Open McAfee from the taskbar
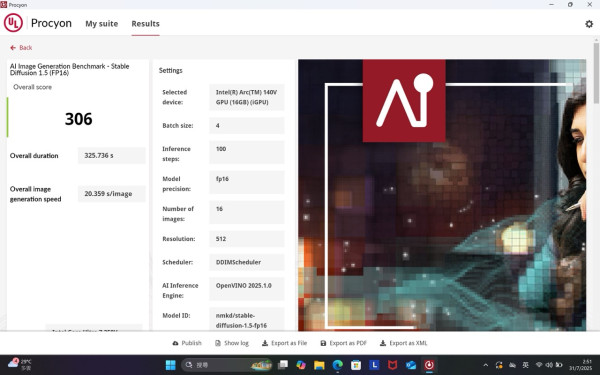Screen dimensions: 600x375 [x=393, y=365]
